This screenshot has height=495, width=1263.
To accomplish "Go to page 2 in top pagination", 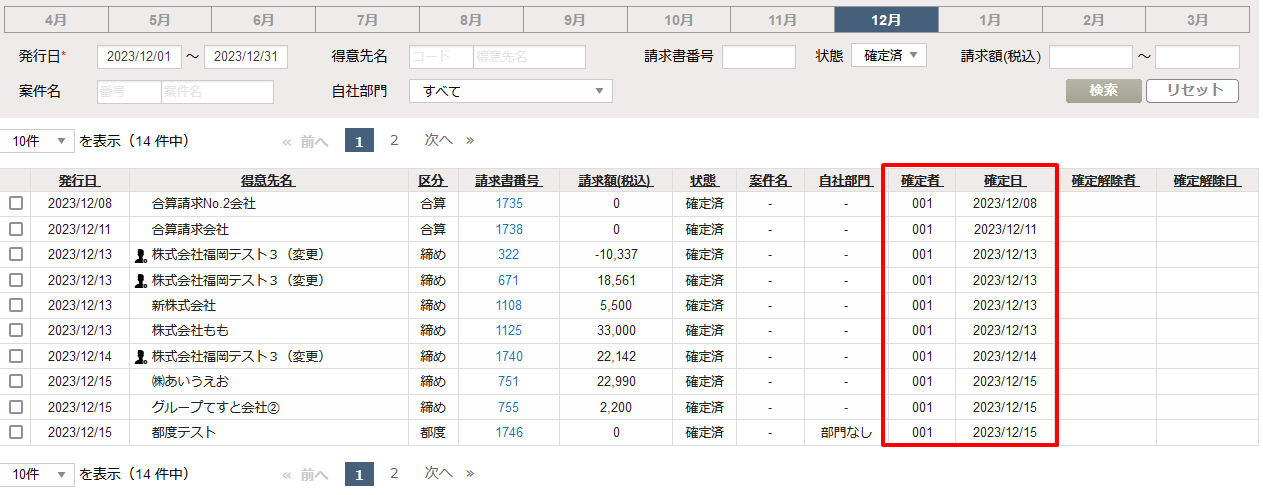I will click(x=394, y=140).
